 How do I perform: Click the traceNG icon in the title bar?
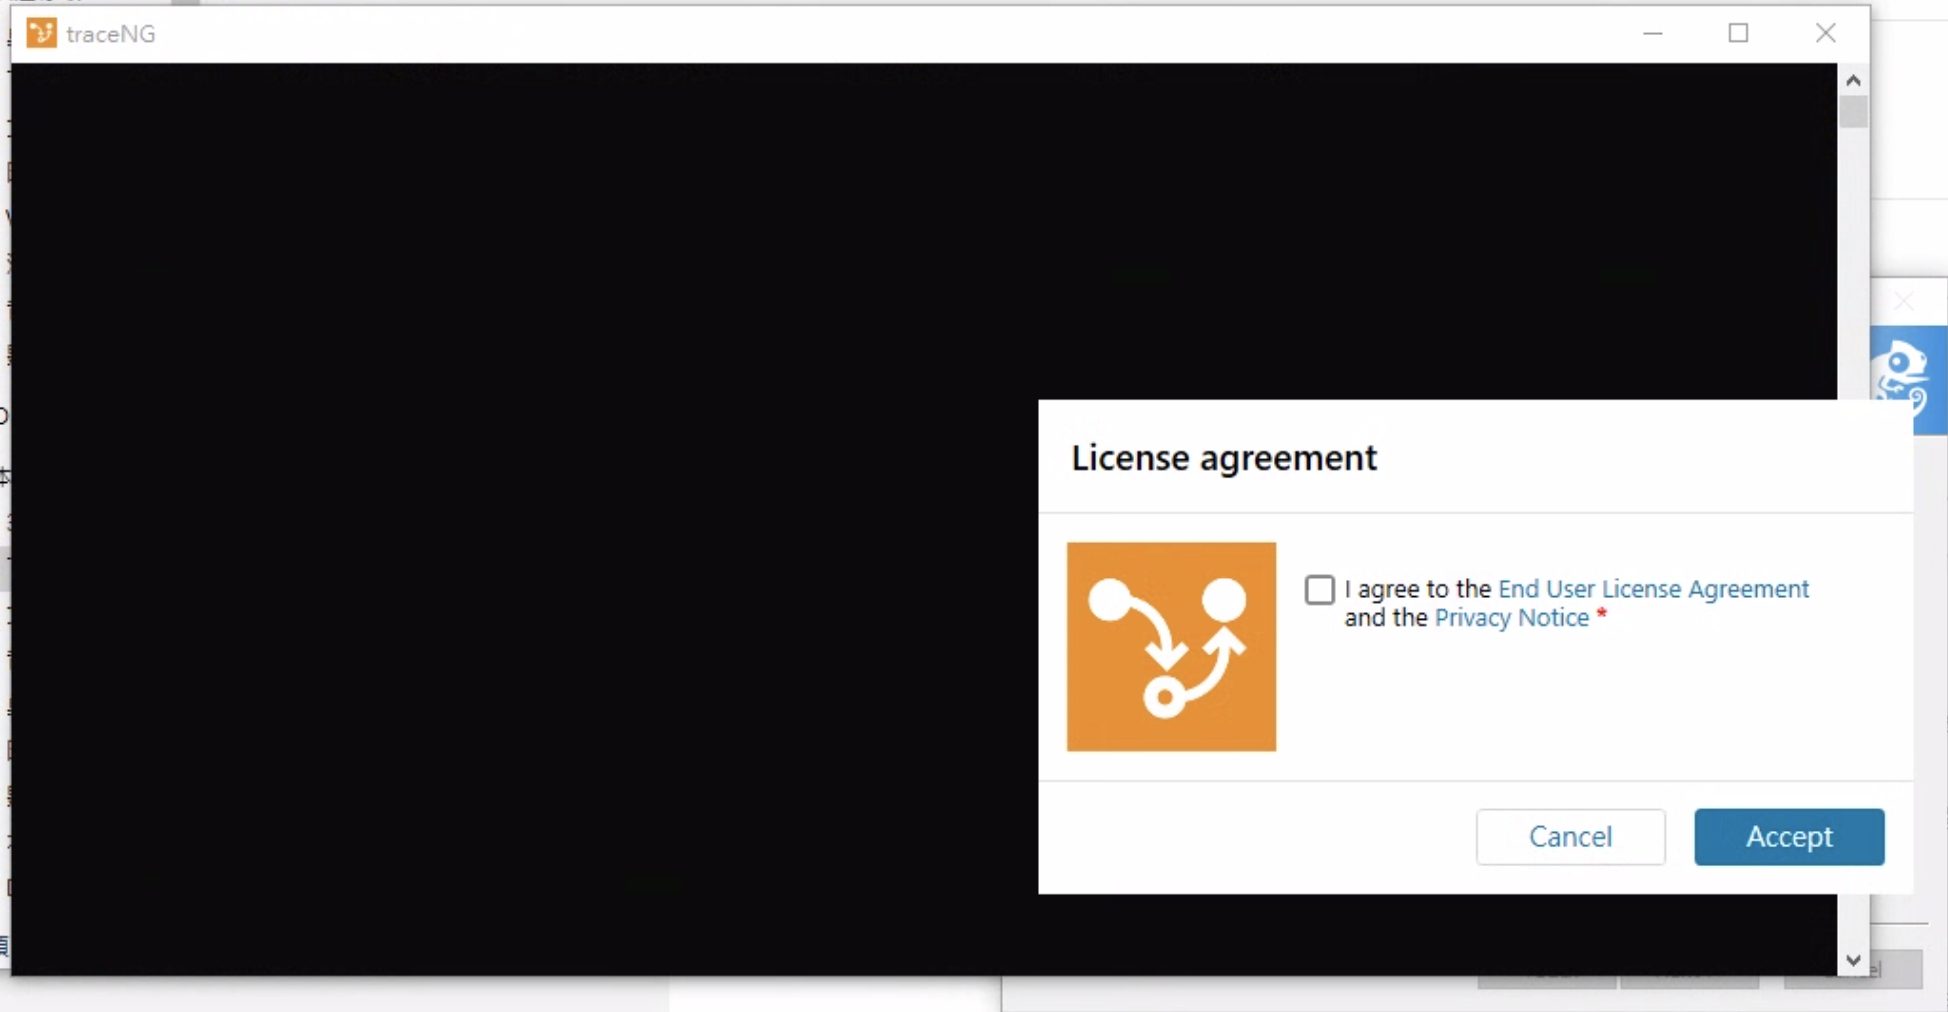[41, 33]
